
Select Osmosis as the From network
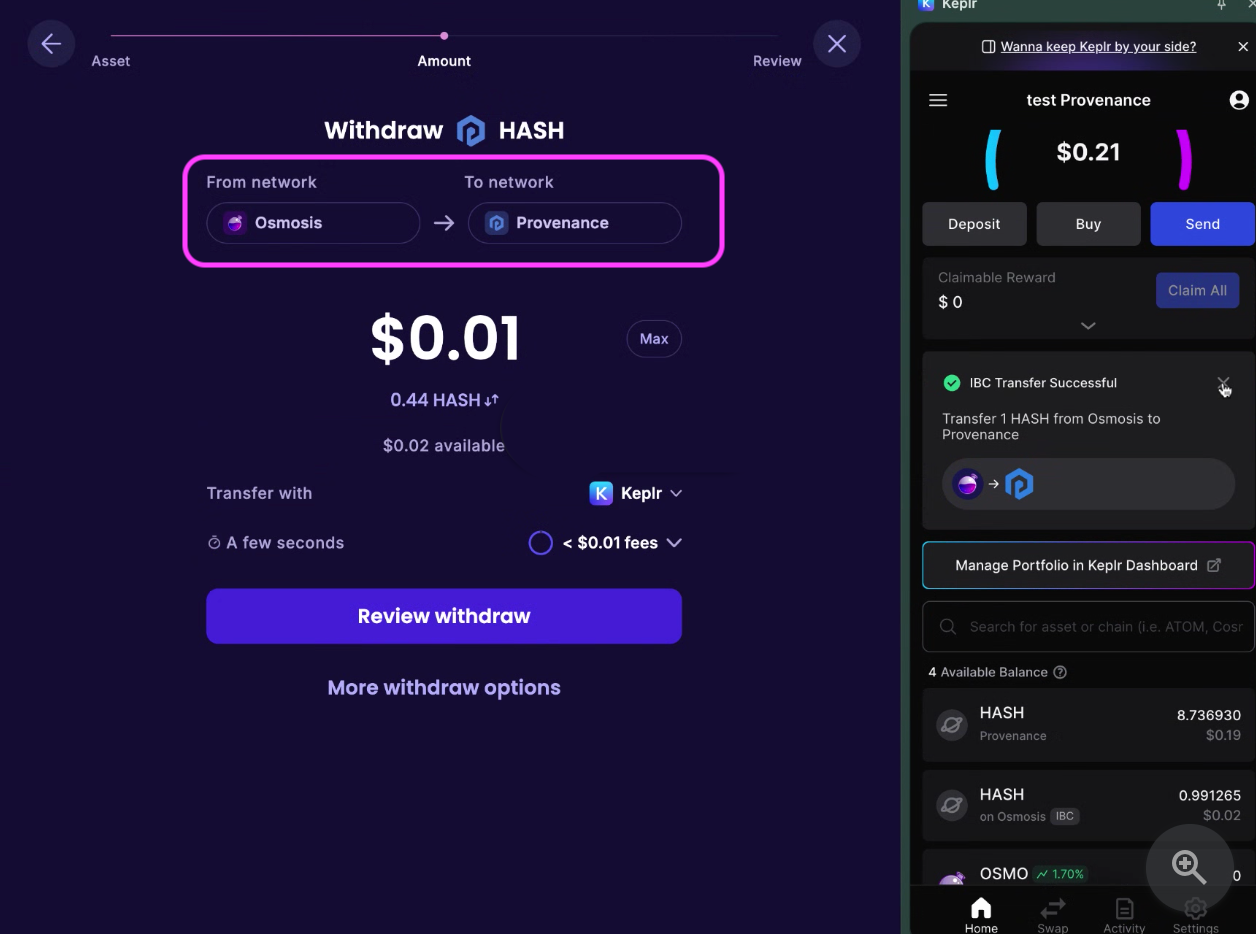[x=313, y=223]
